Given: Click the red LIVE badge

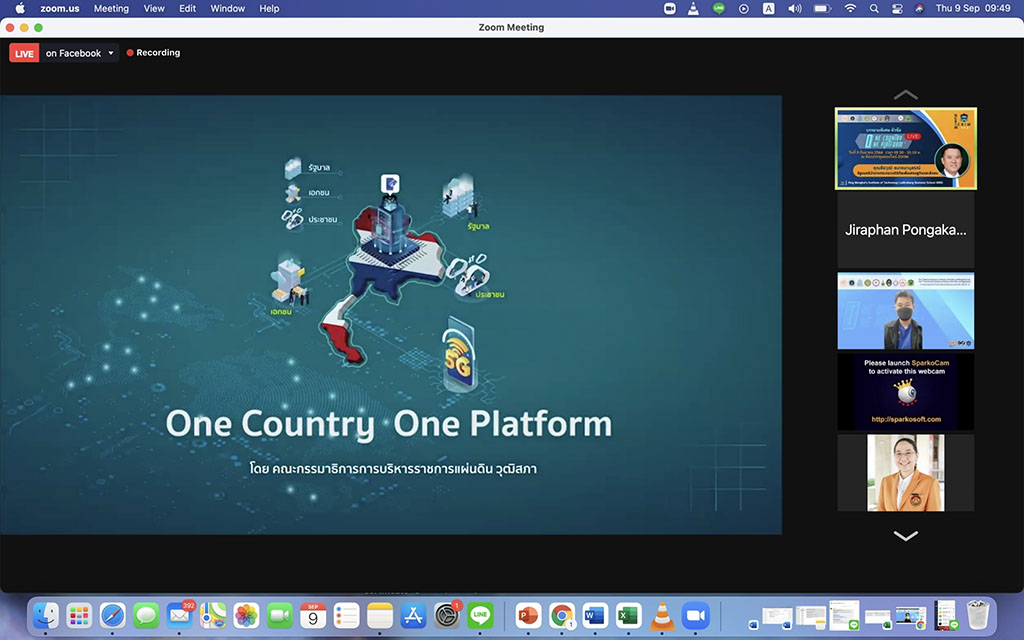Looking at the screenshot, I should click(24, 53).
